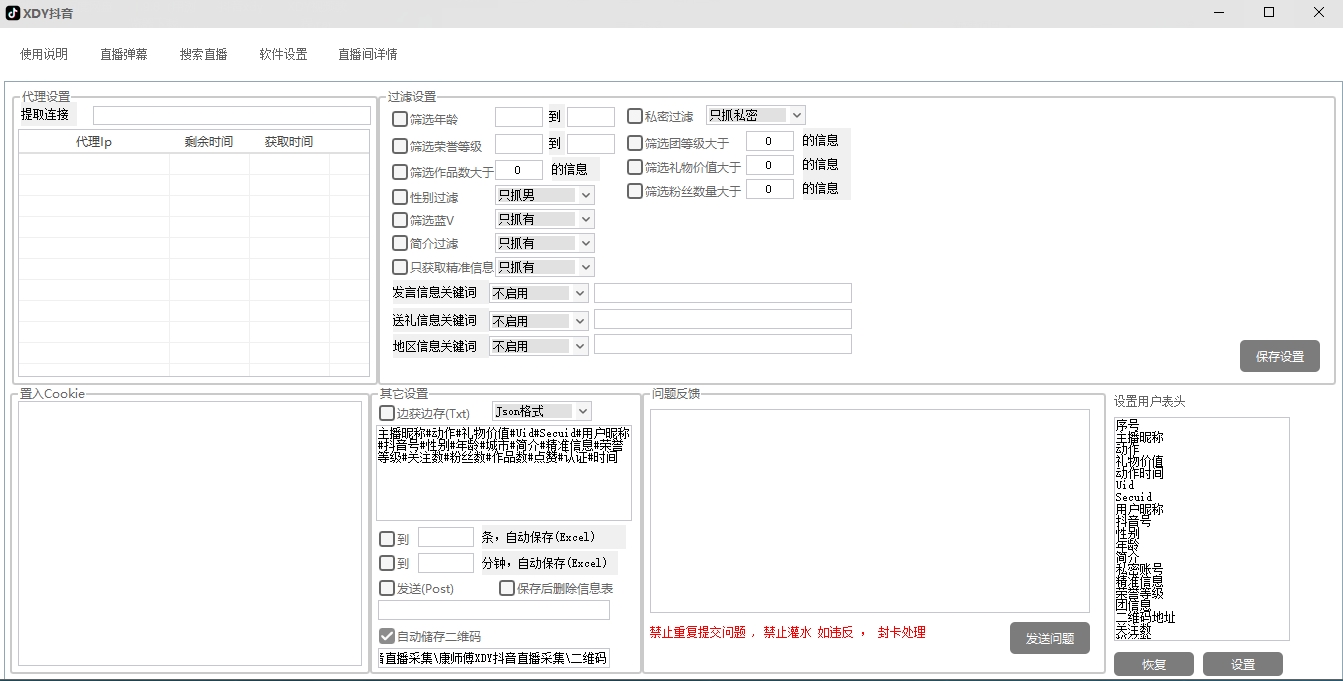This screenshot has height=681, width=1343.
Task: Select 序号 in the header list
Action: coord(1127,425)
